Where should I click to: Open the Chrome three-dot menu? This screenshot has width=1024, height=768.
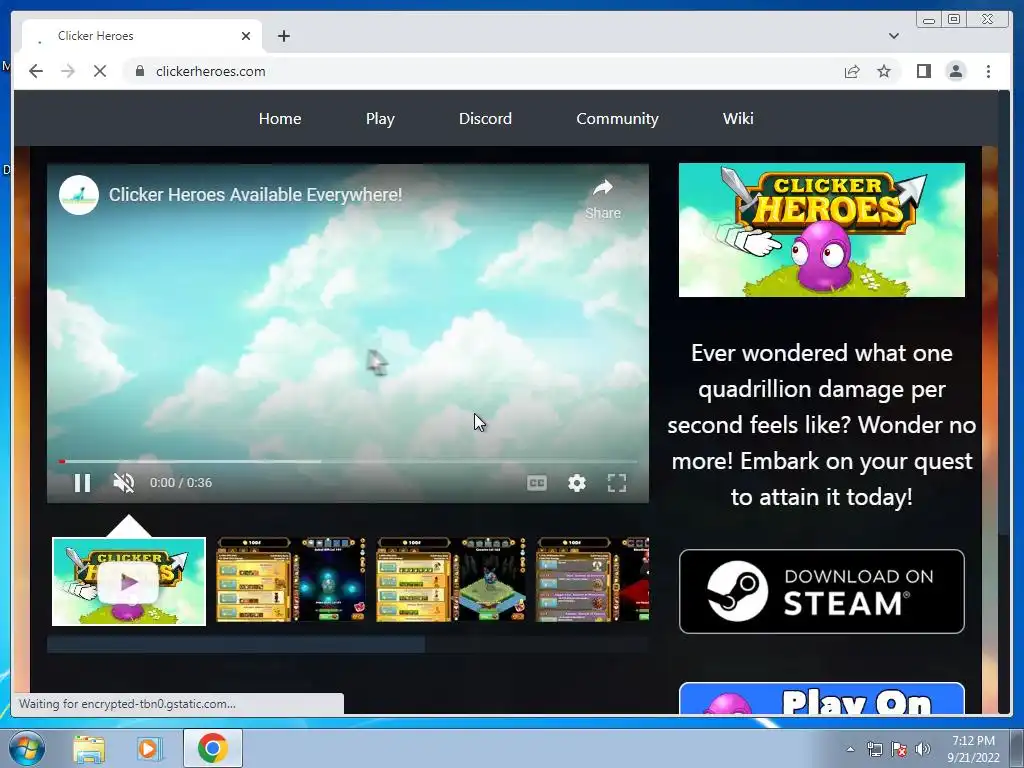(x=988, y=71)
